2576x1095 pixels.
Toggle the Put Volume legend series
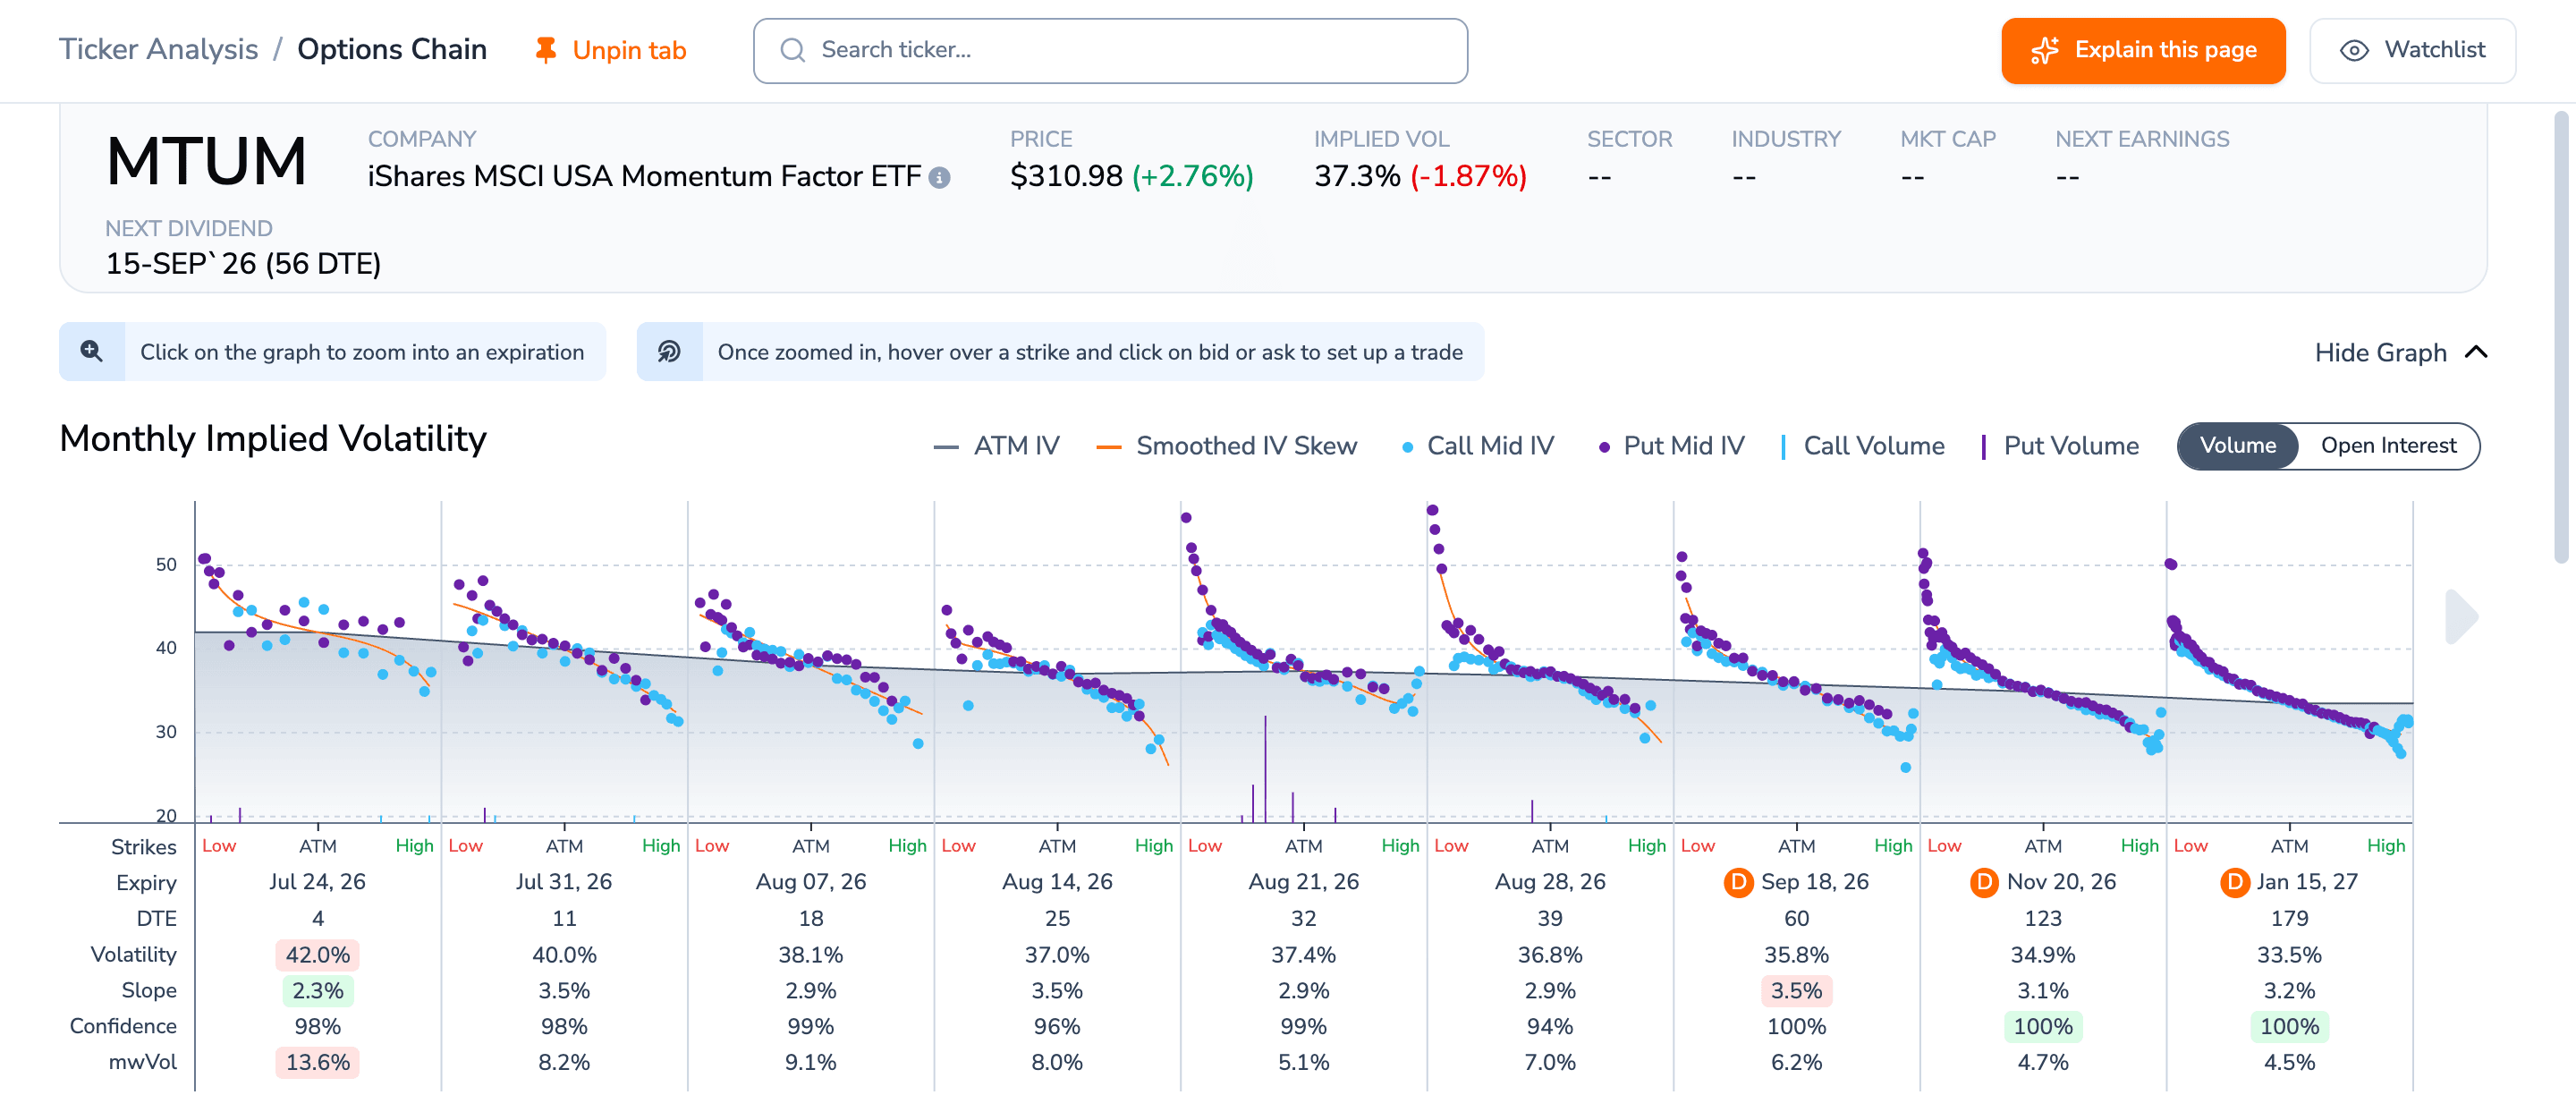2060,446
